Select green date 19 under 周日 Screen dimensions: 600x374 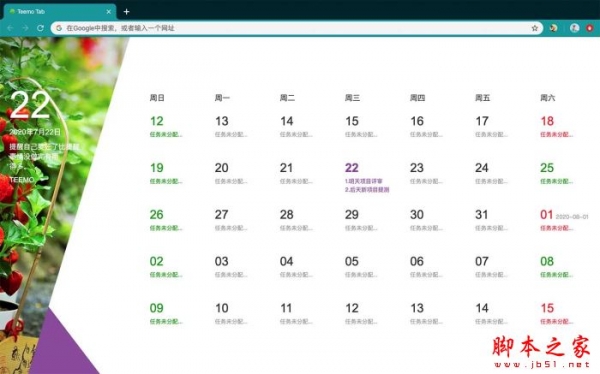tap(157, 168)
